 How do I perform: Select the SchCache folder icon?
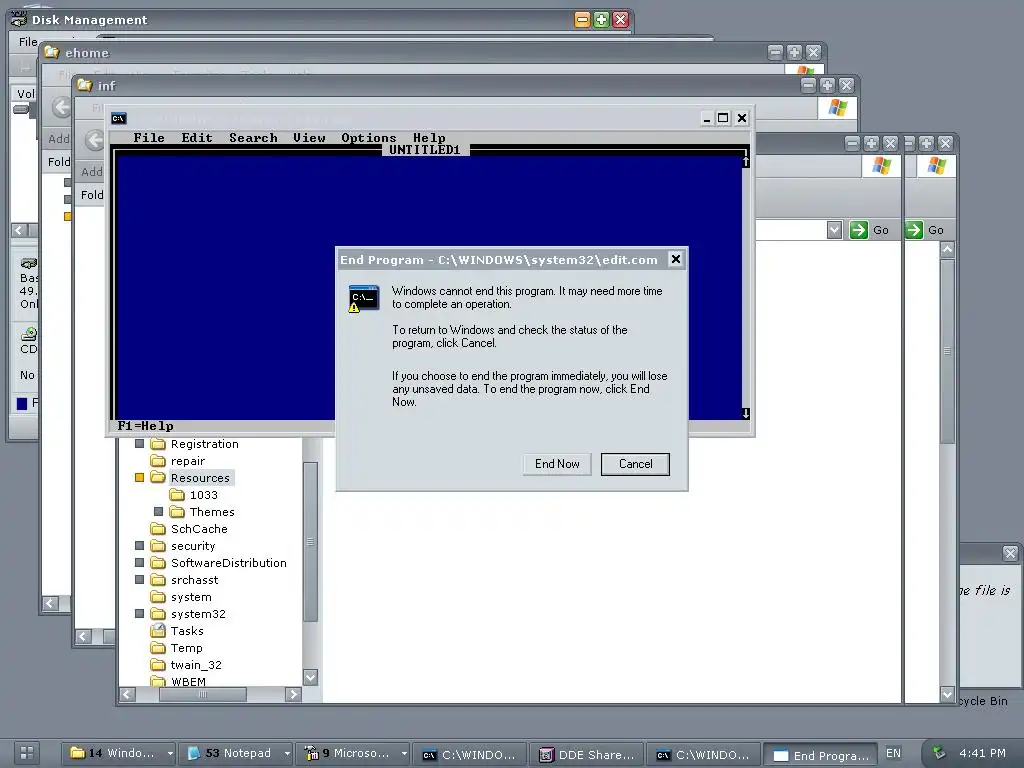[158, 529]
